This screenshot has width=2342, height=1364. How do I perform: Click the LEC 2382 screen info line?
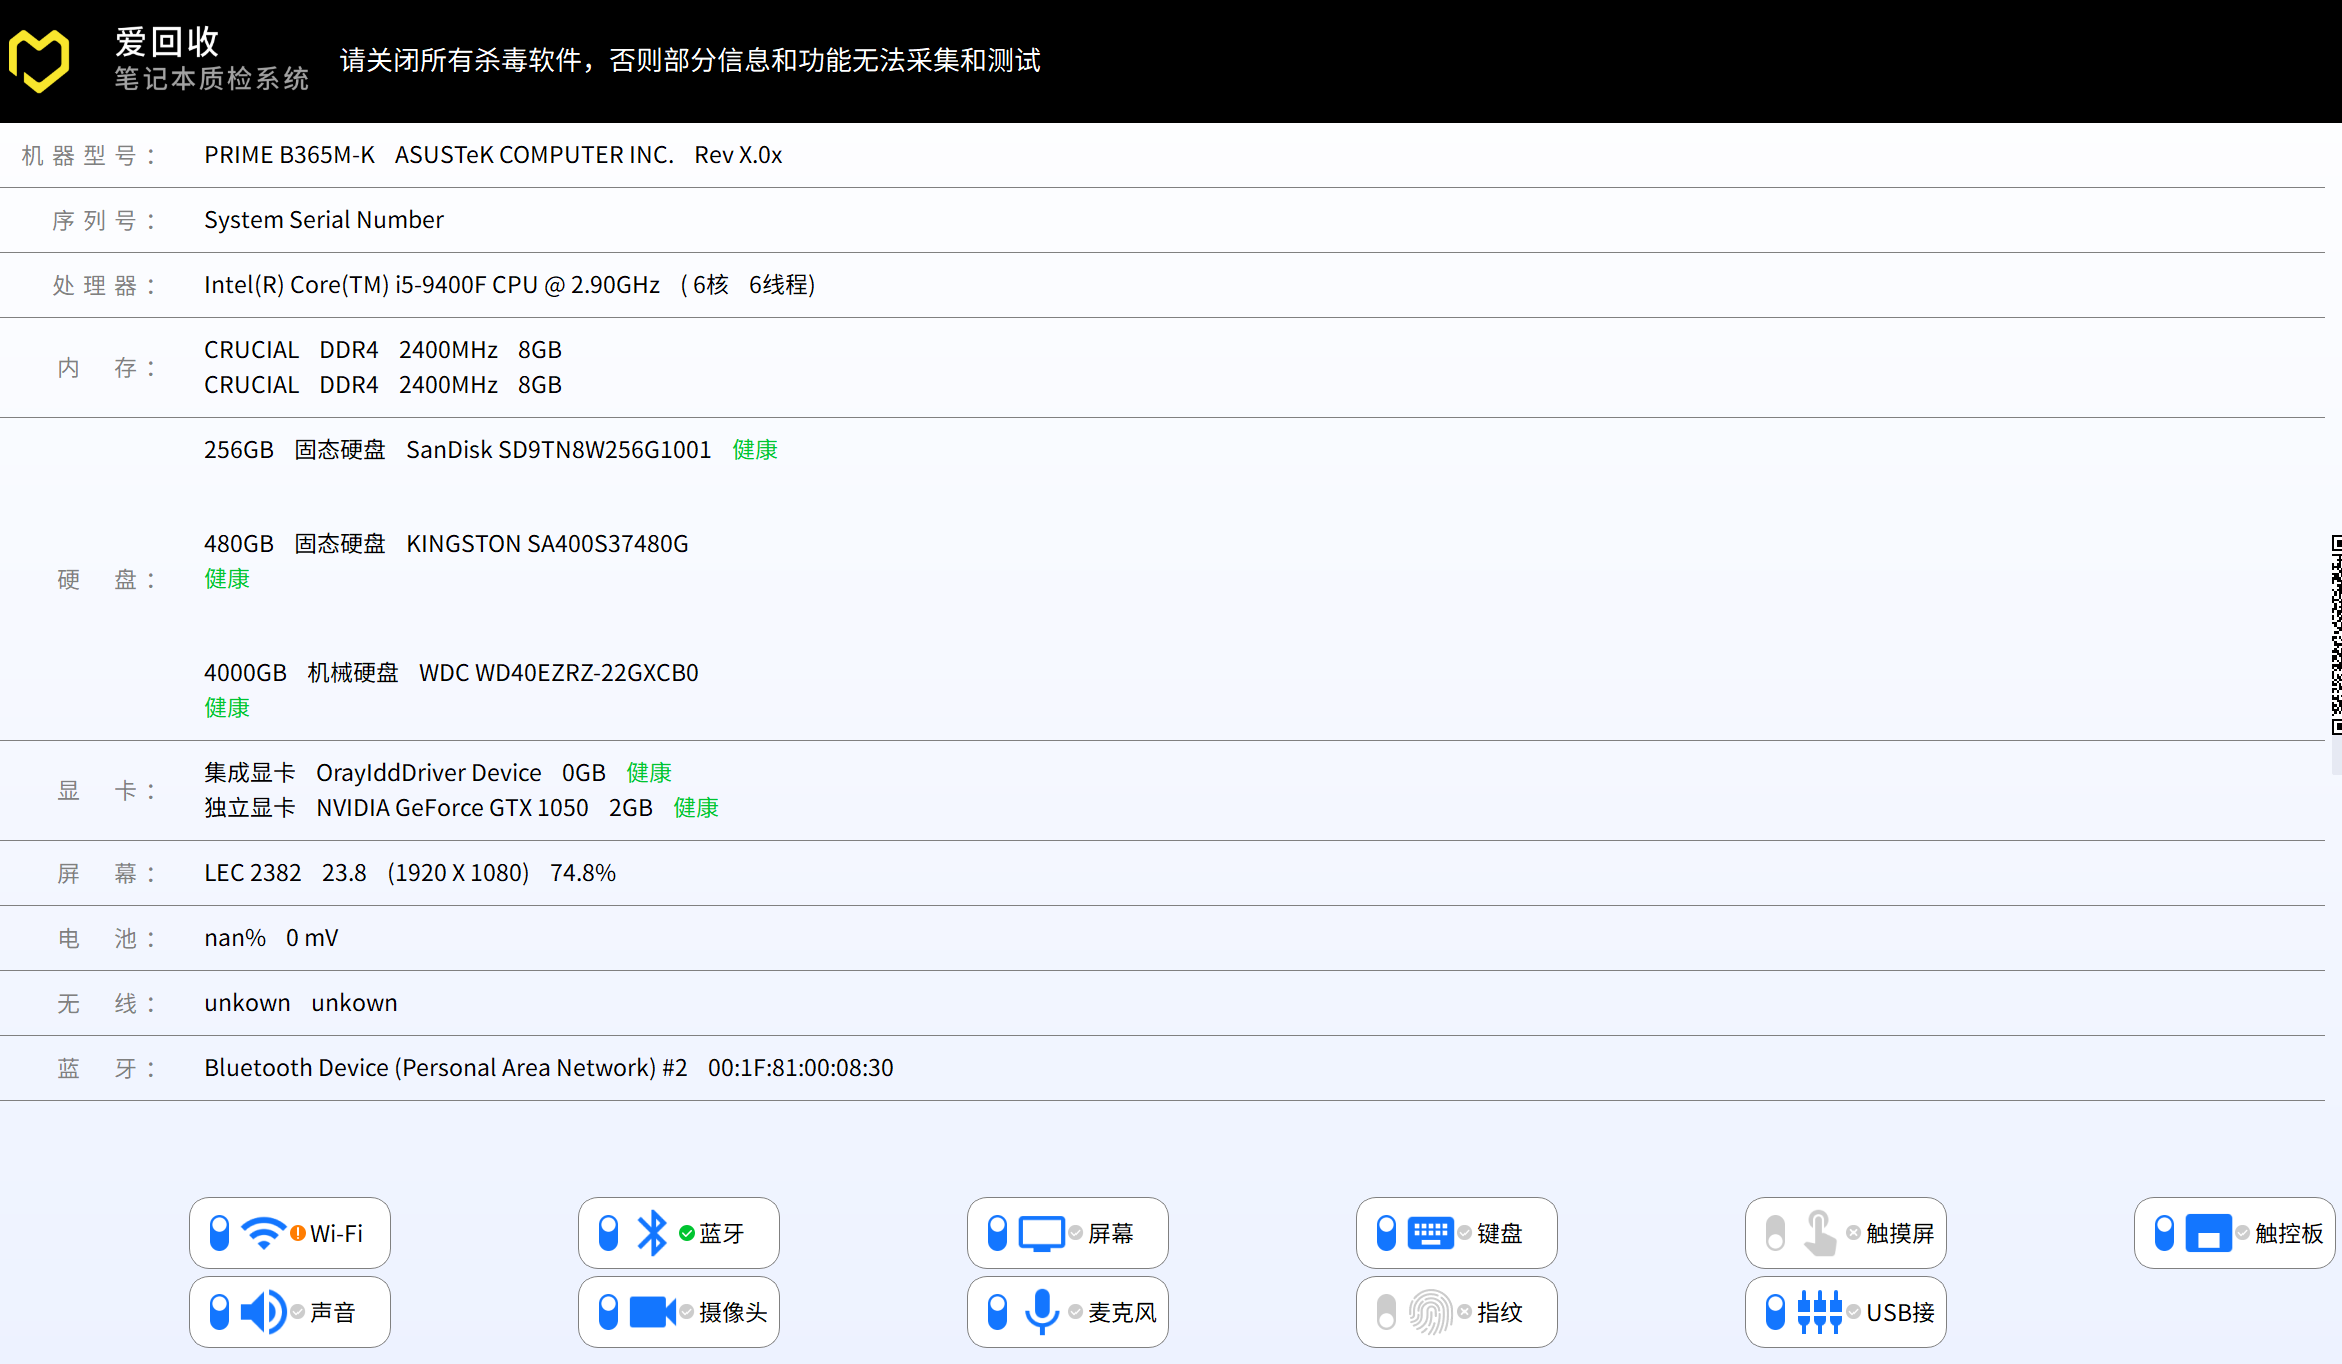(x=410, y=873)
